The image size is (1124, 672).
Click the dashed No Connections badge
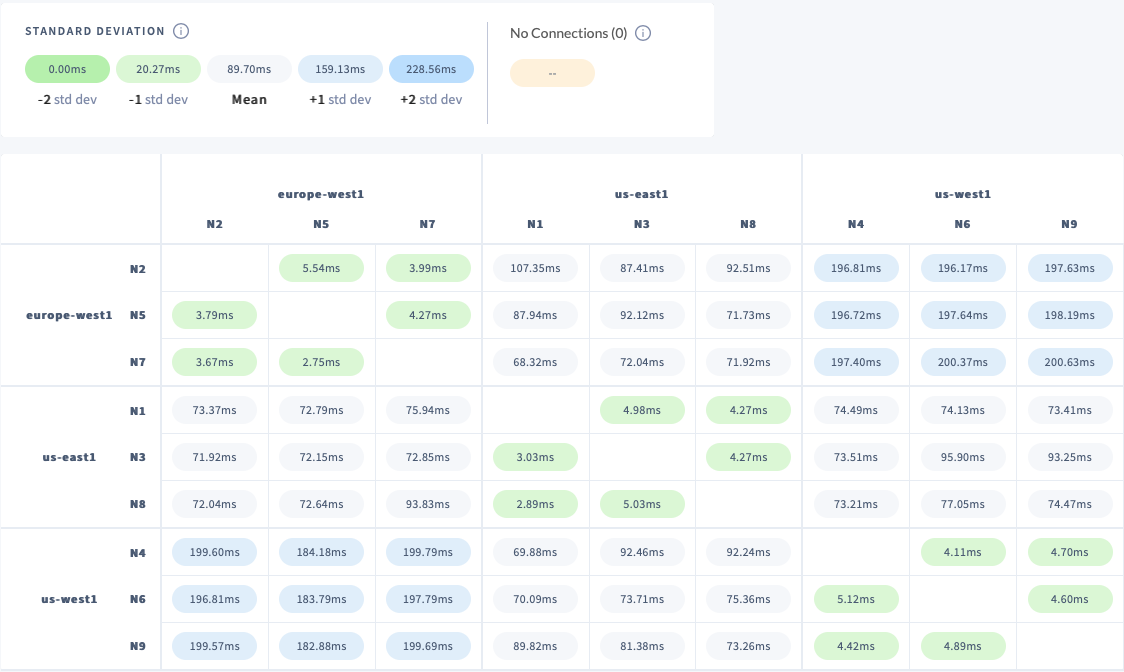[552, 73]
